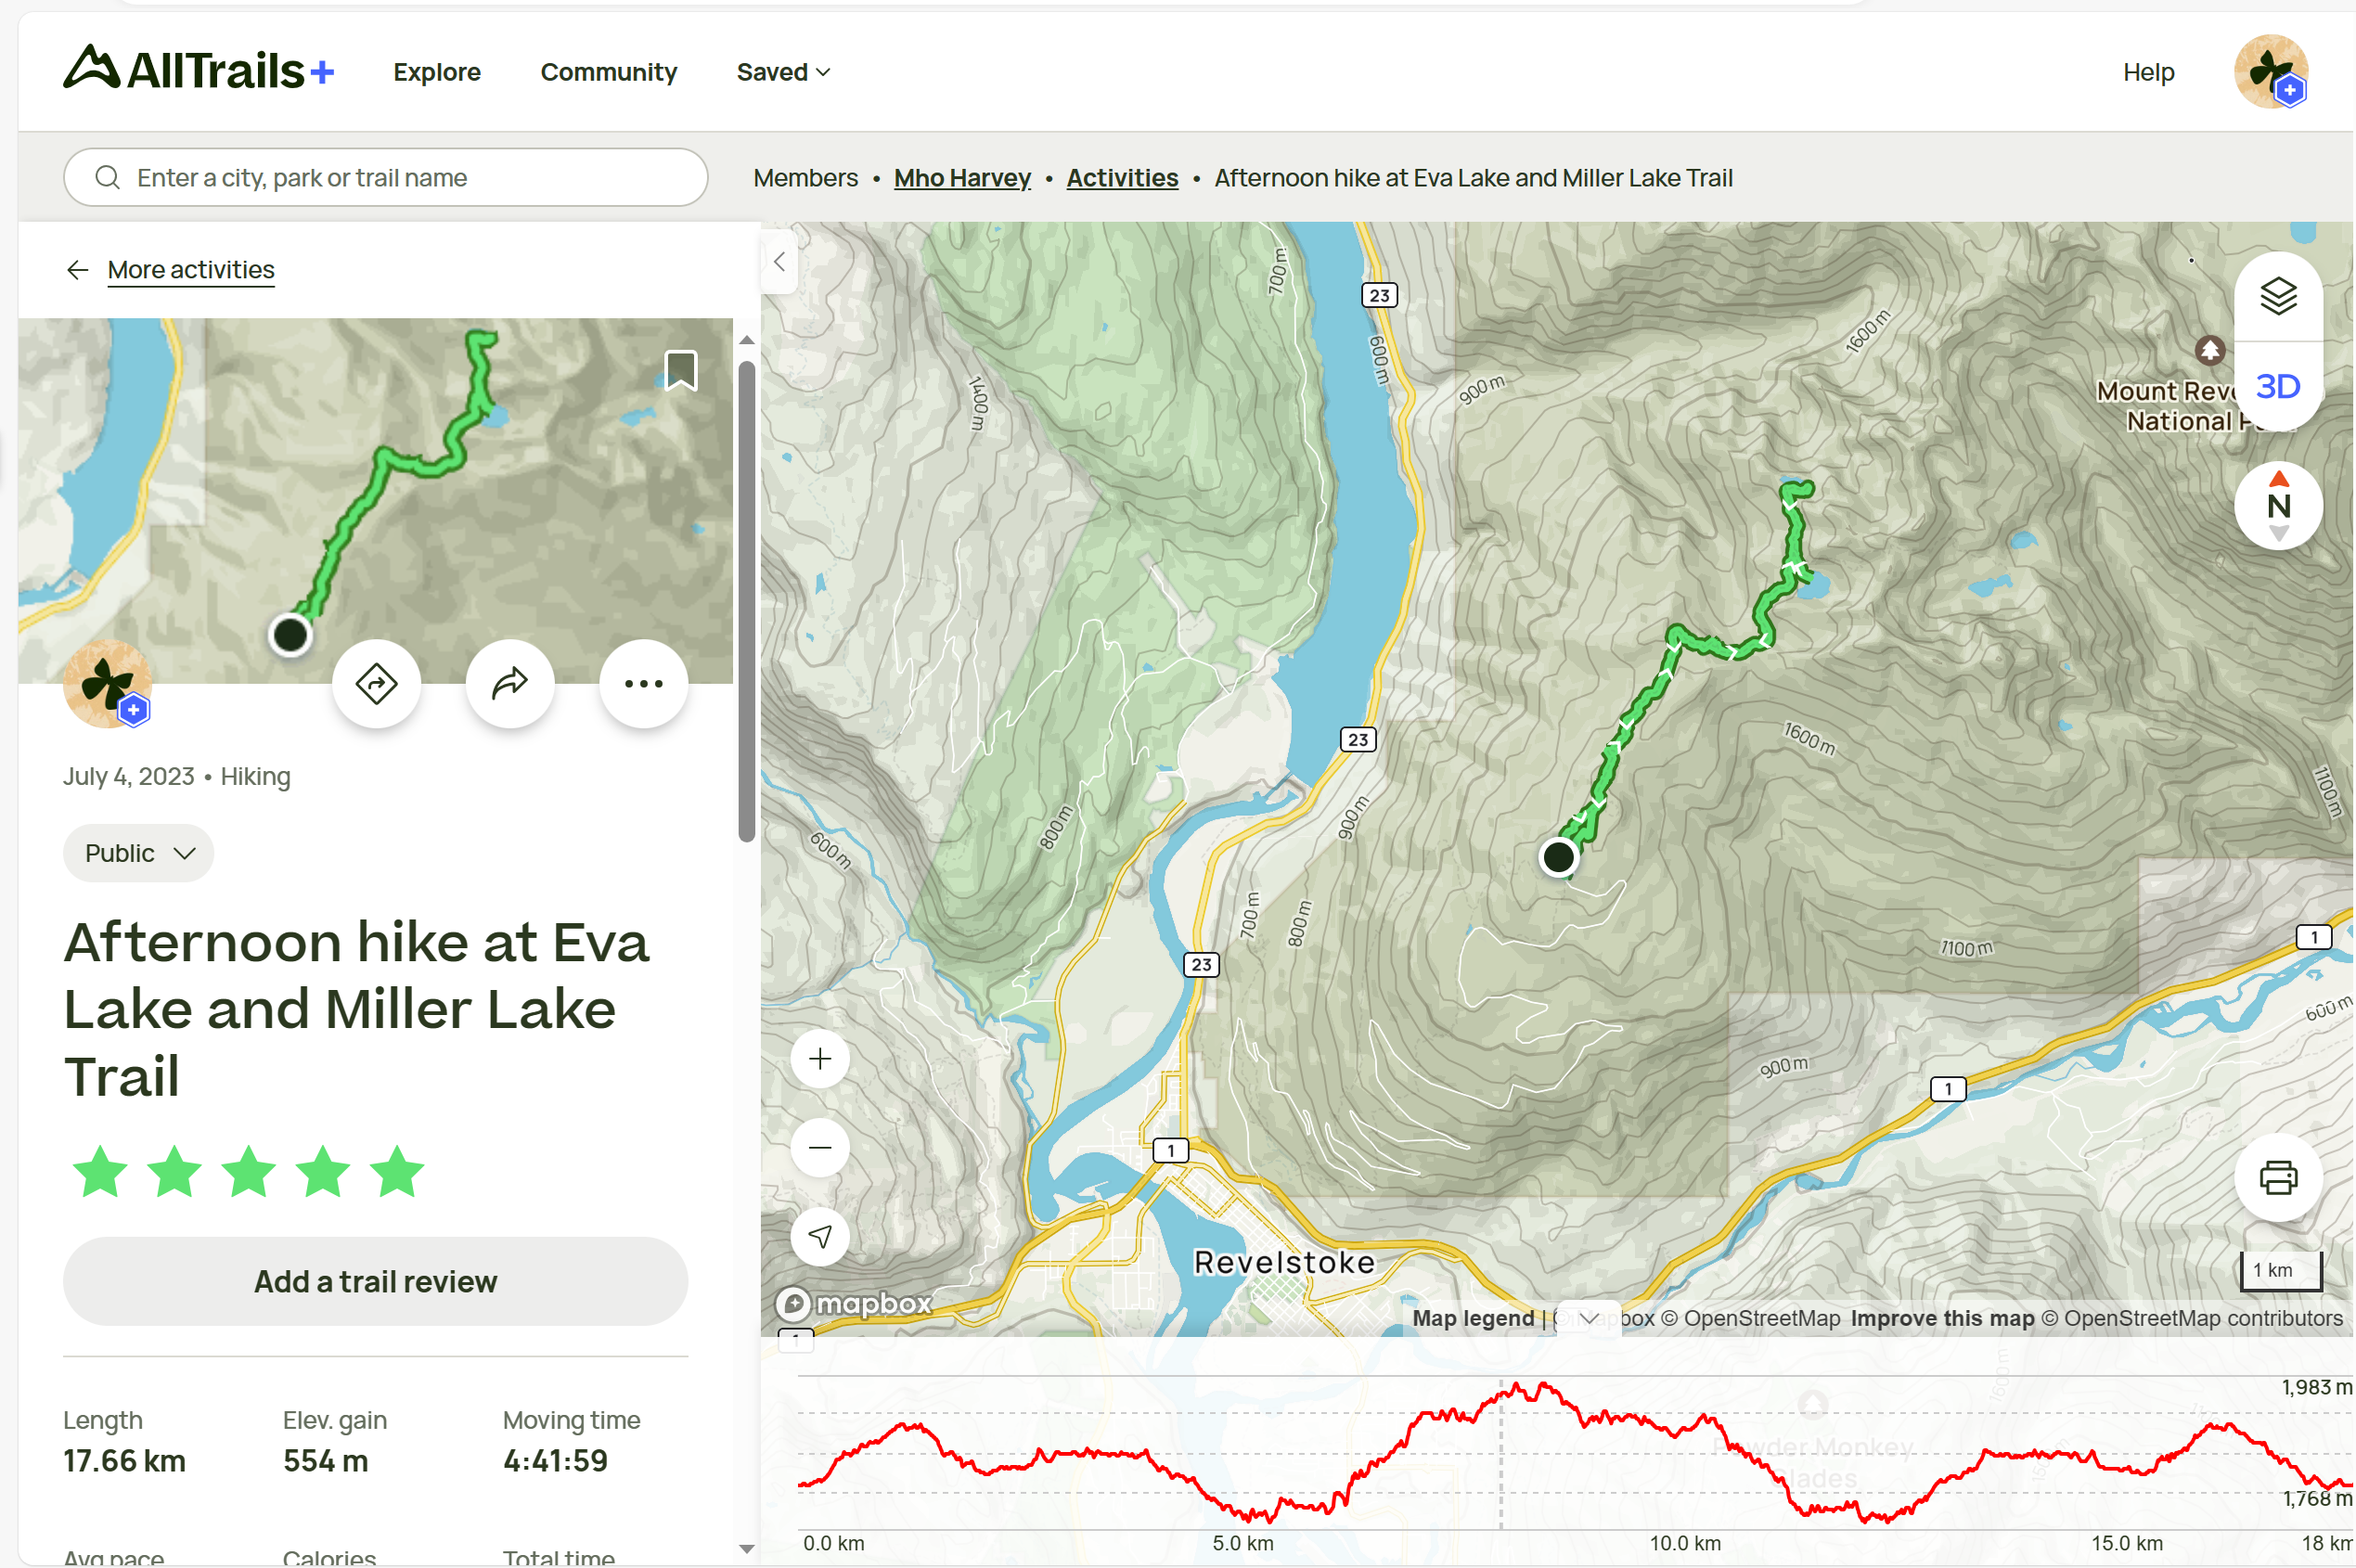Open directions to the trailhead
Screen dimensions: 2356x1568
(376, 684)
